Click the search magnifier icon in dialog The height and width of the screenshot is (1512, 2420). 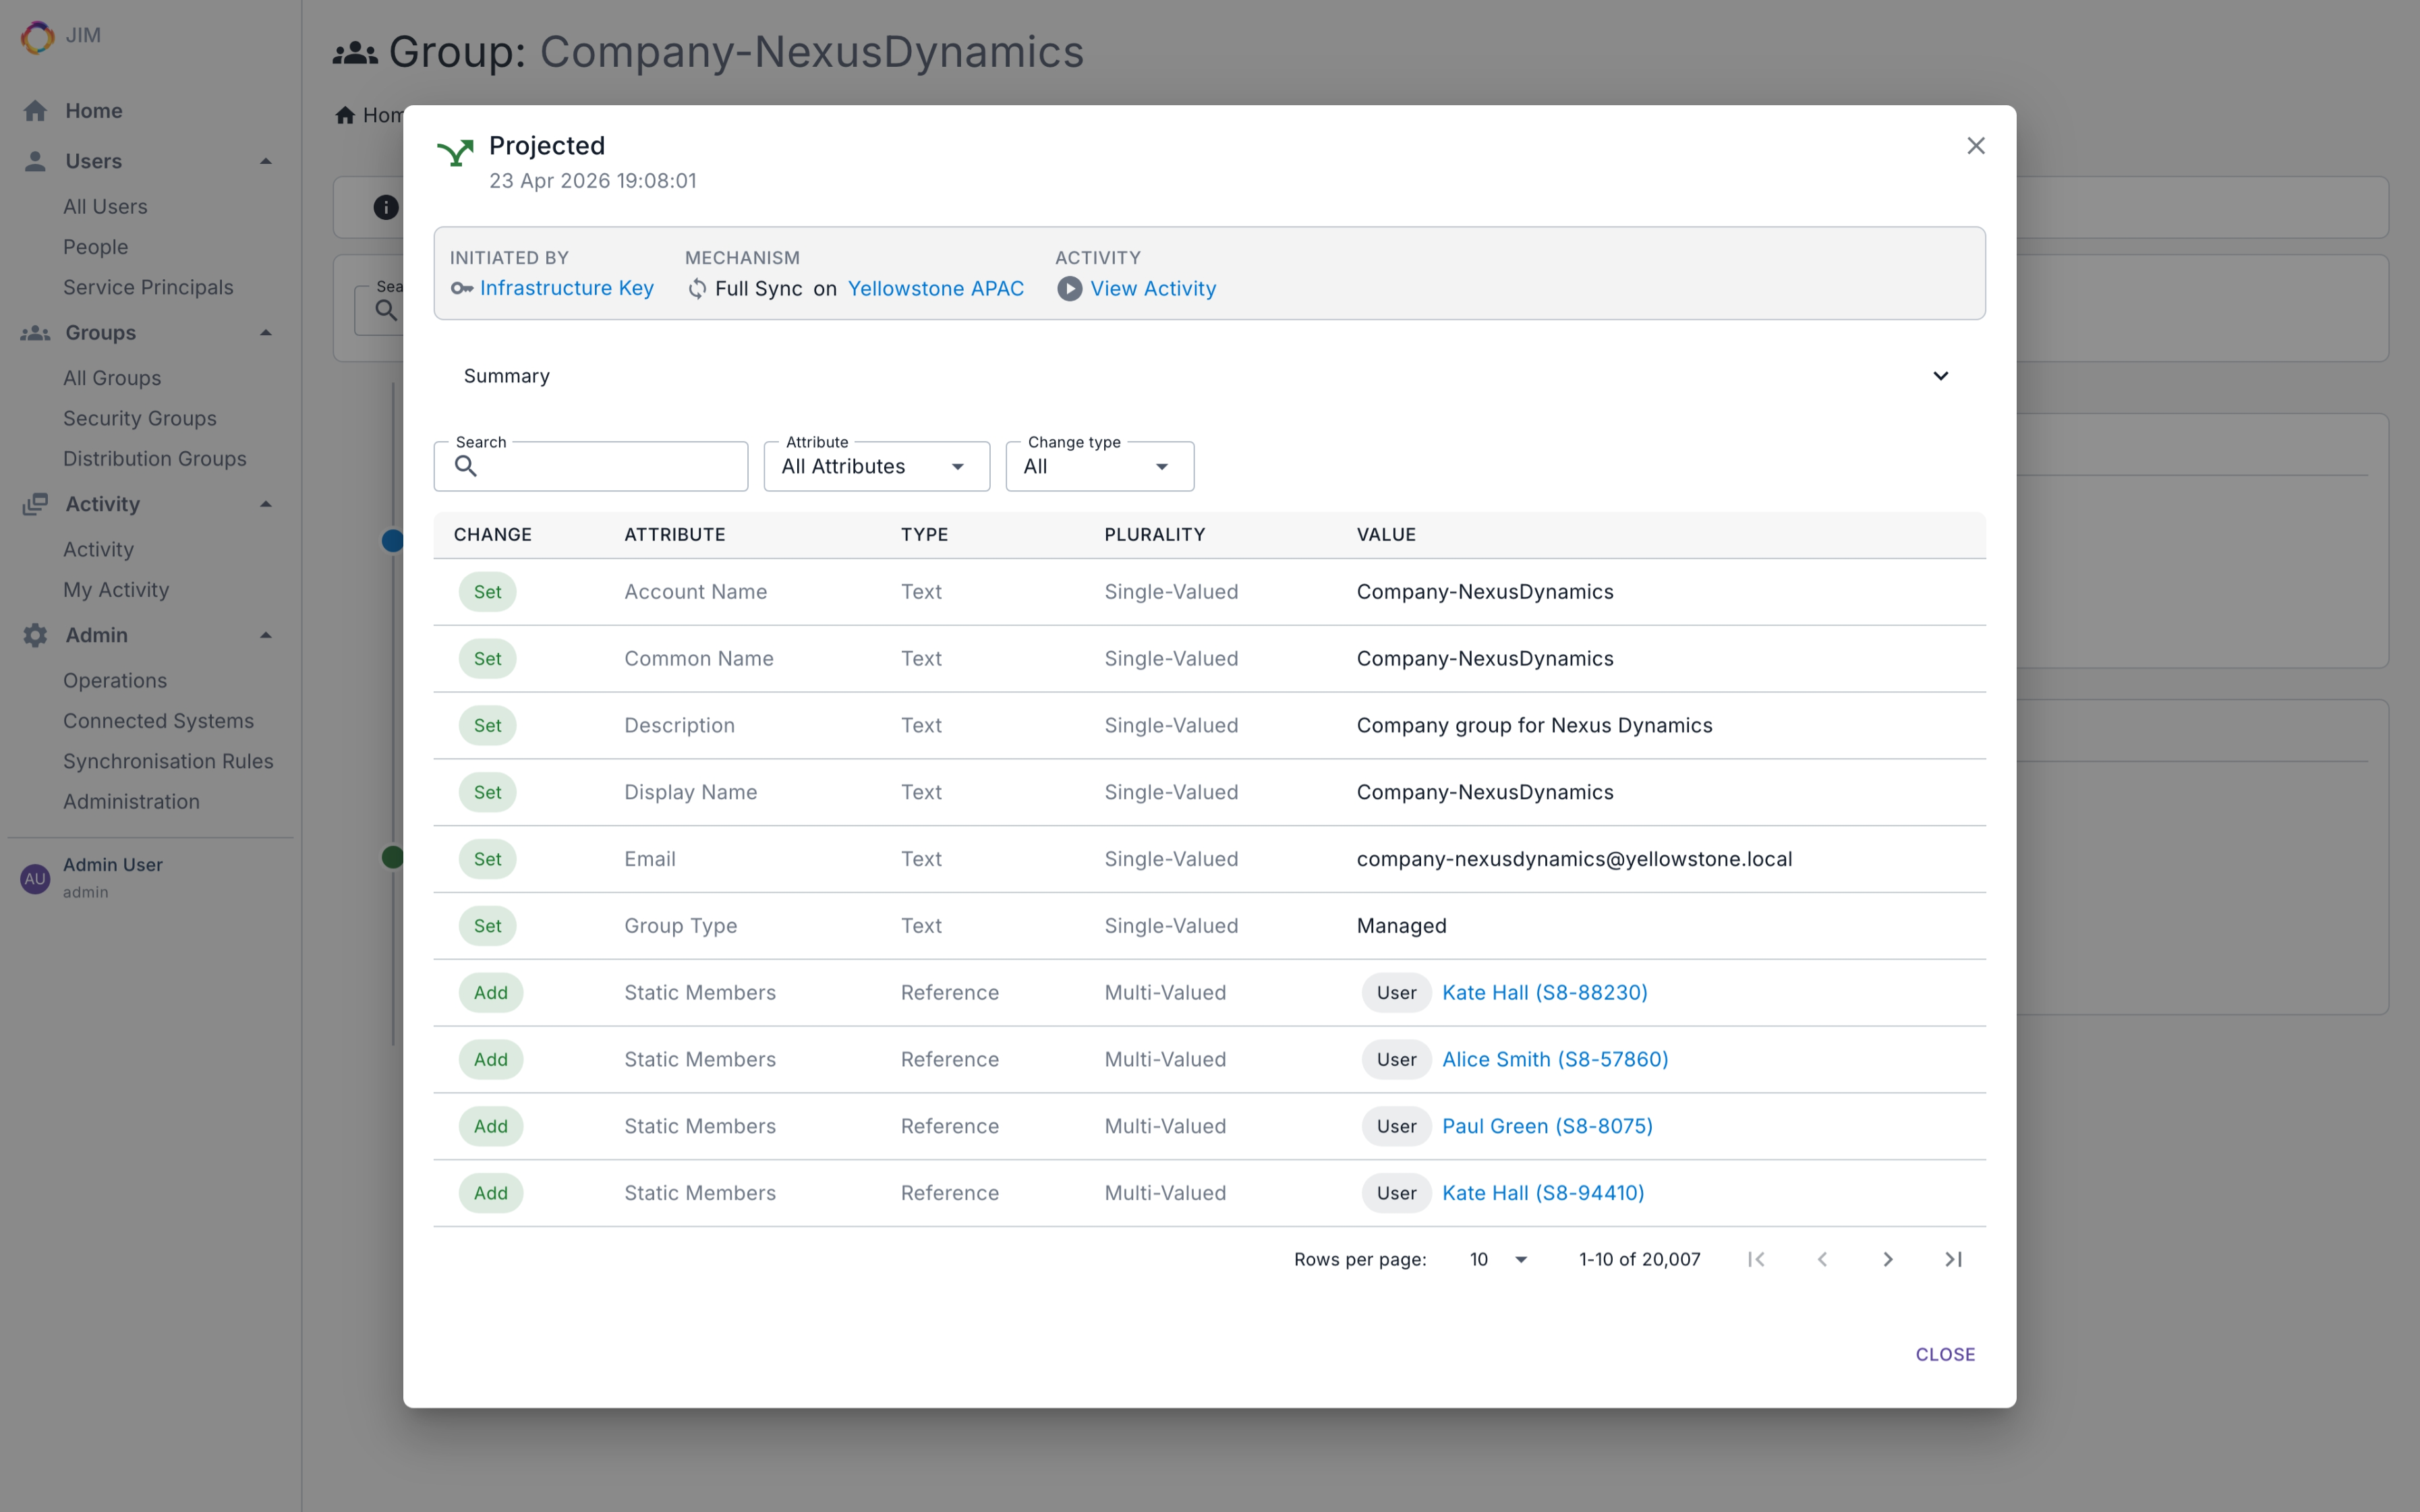pos(466,466)
